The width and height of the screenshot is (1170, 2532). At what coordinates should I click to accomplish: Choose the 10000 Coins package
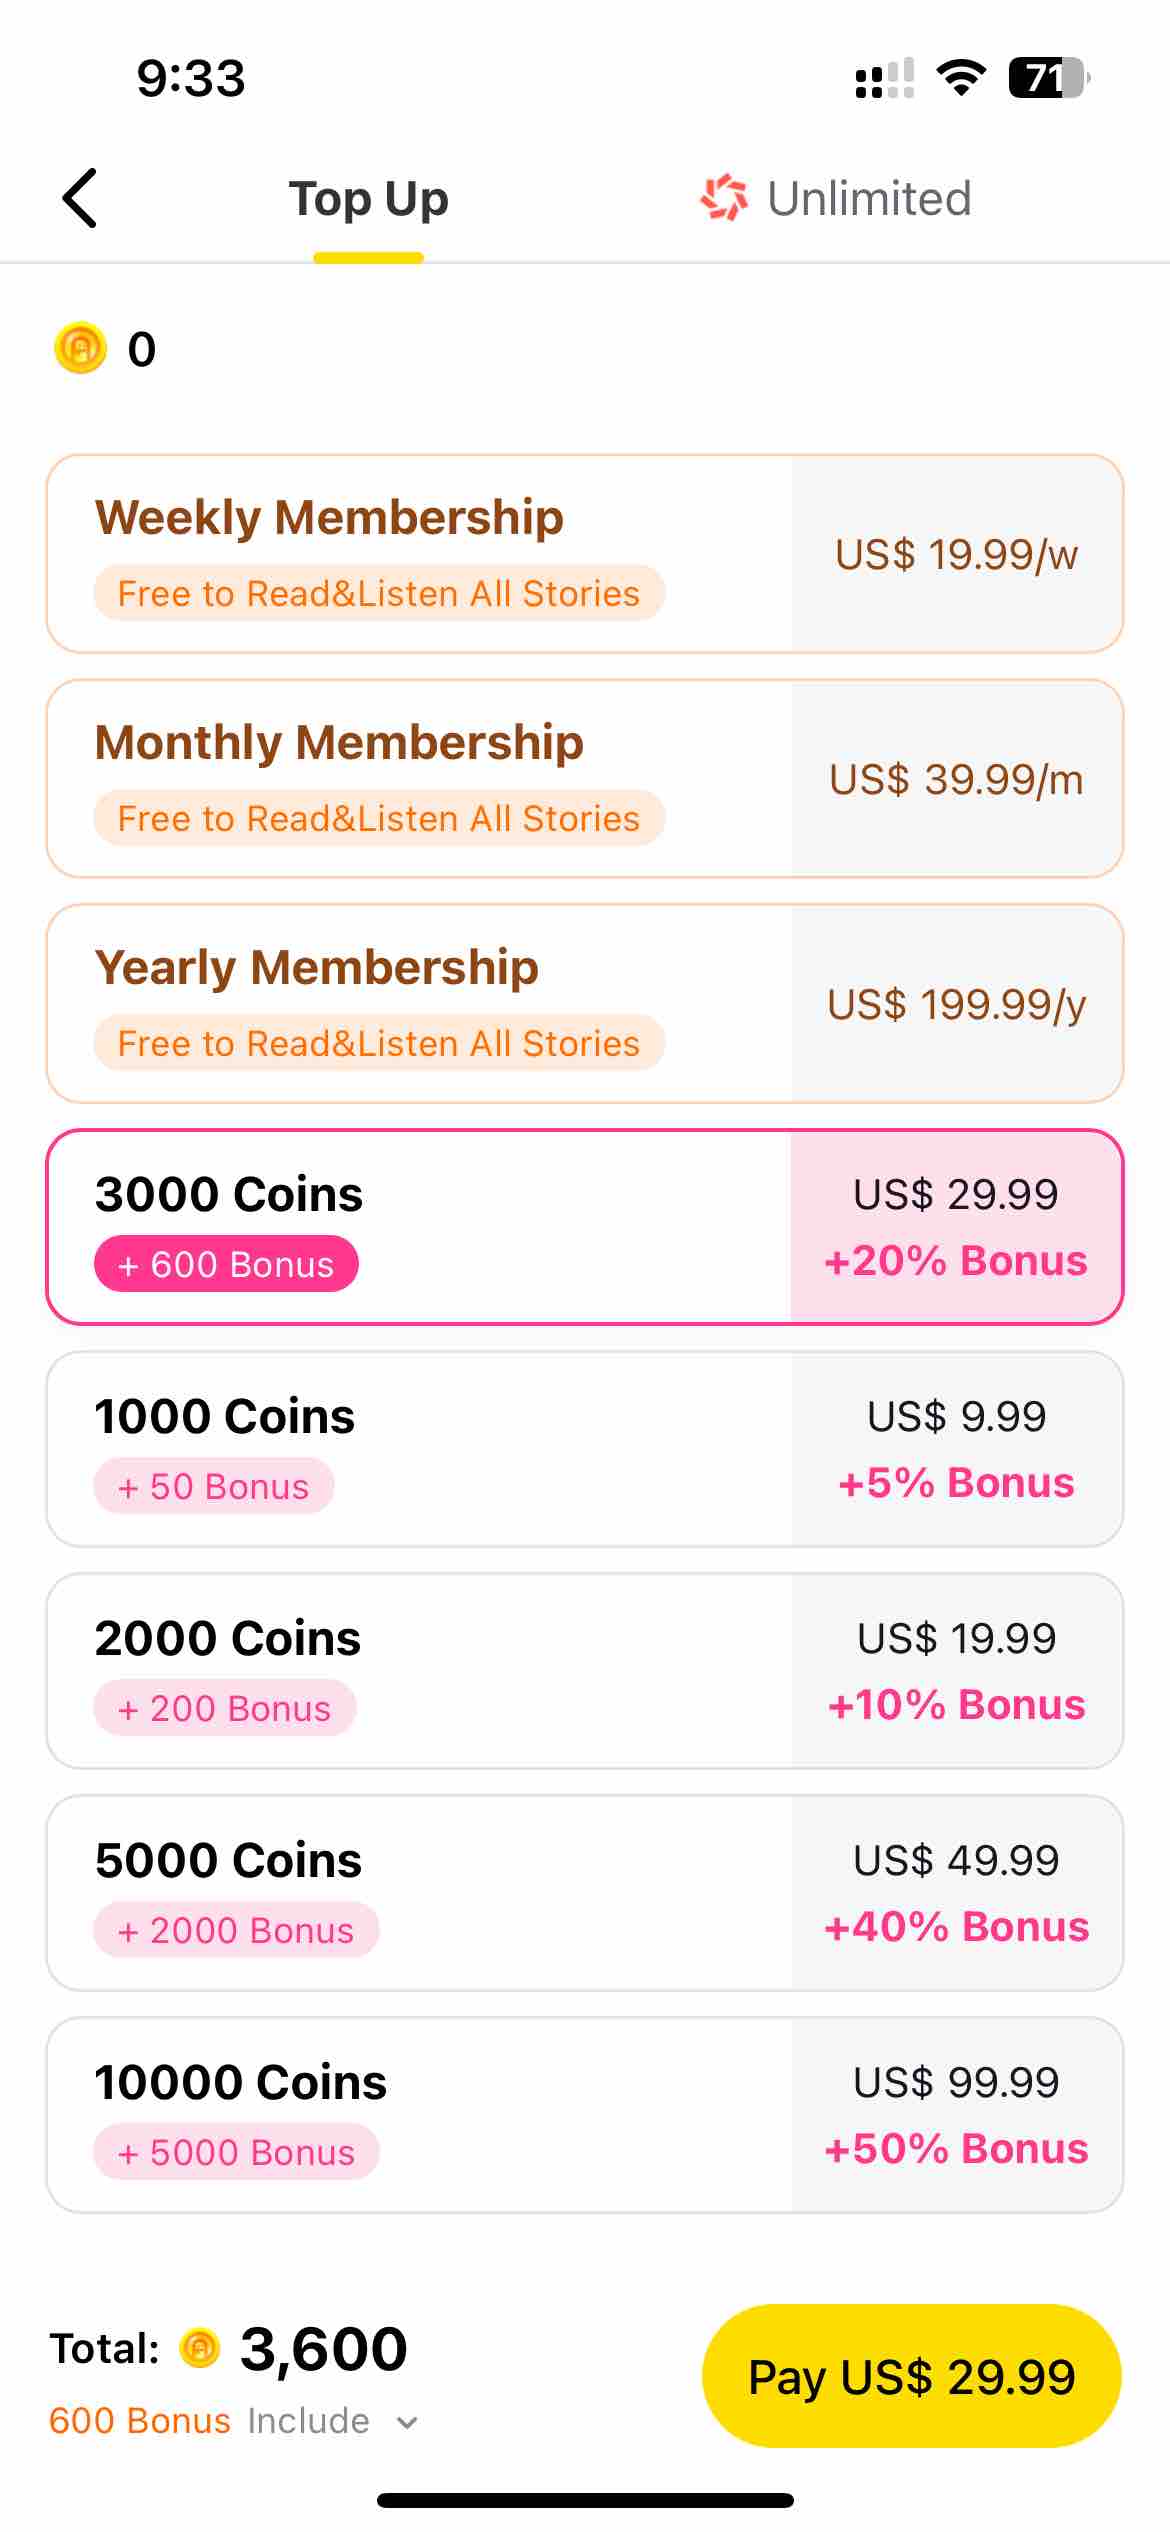pyautogui.click(x=585, y=2115)
